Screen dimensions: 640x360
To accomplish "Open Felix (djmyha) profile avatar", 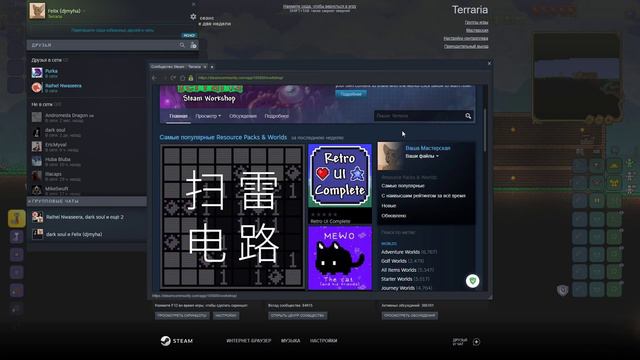I will pos(37,11).
